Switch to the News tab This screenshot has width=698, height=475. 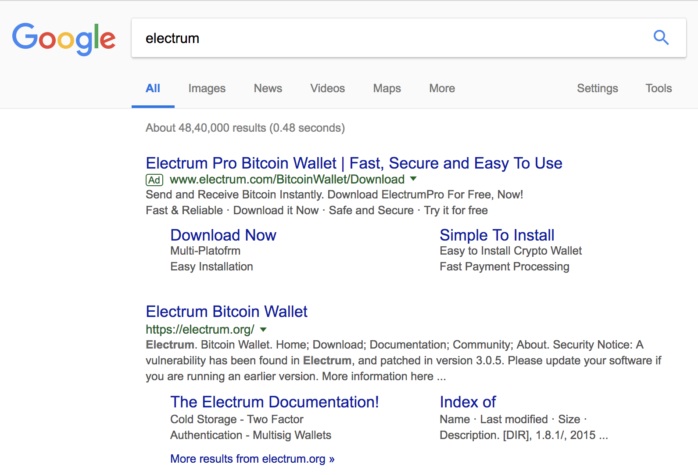pos(268,88)
